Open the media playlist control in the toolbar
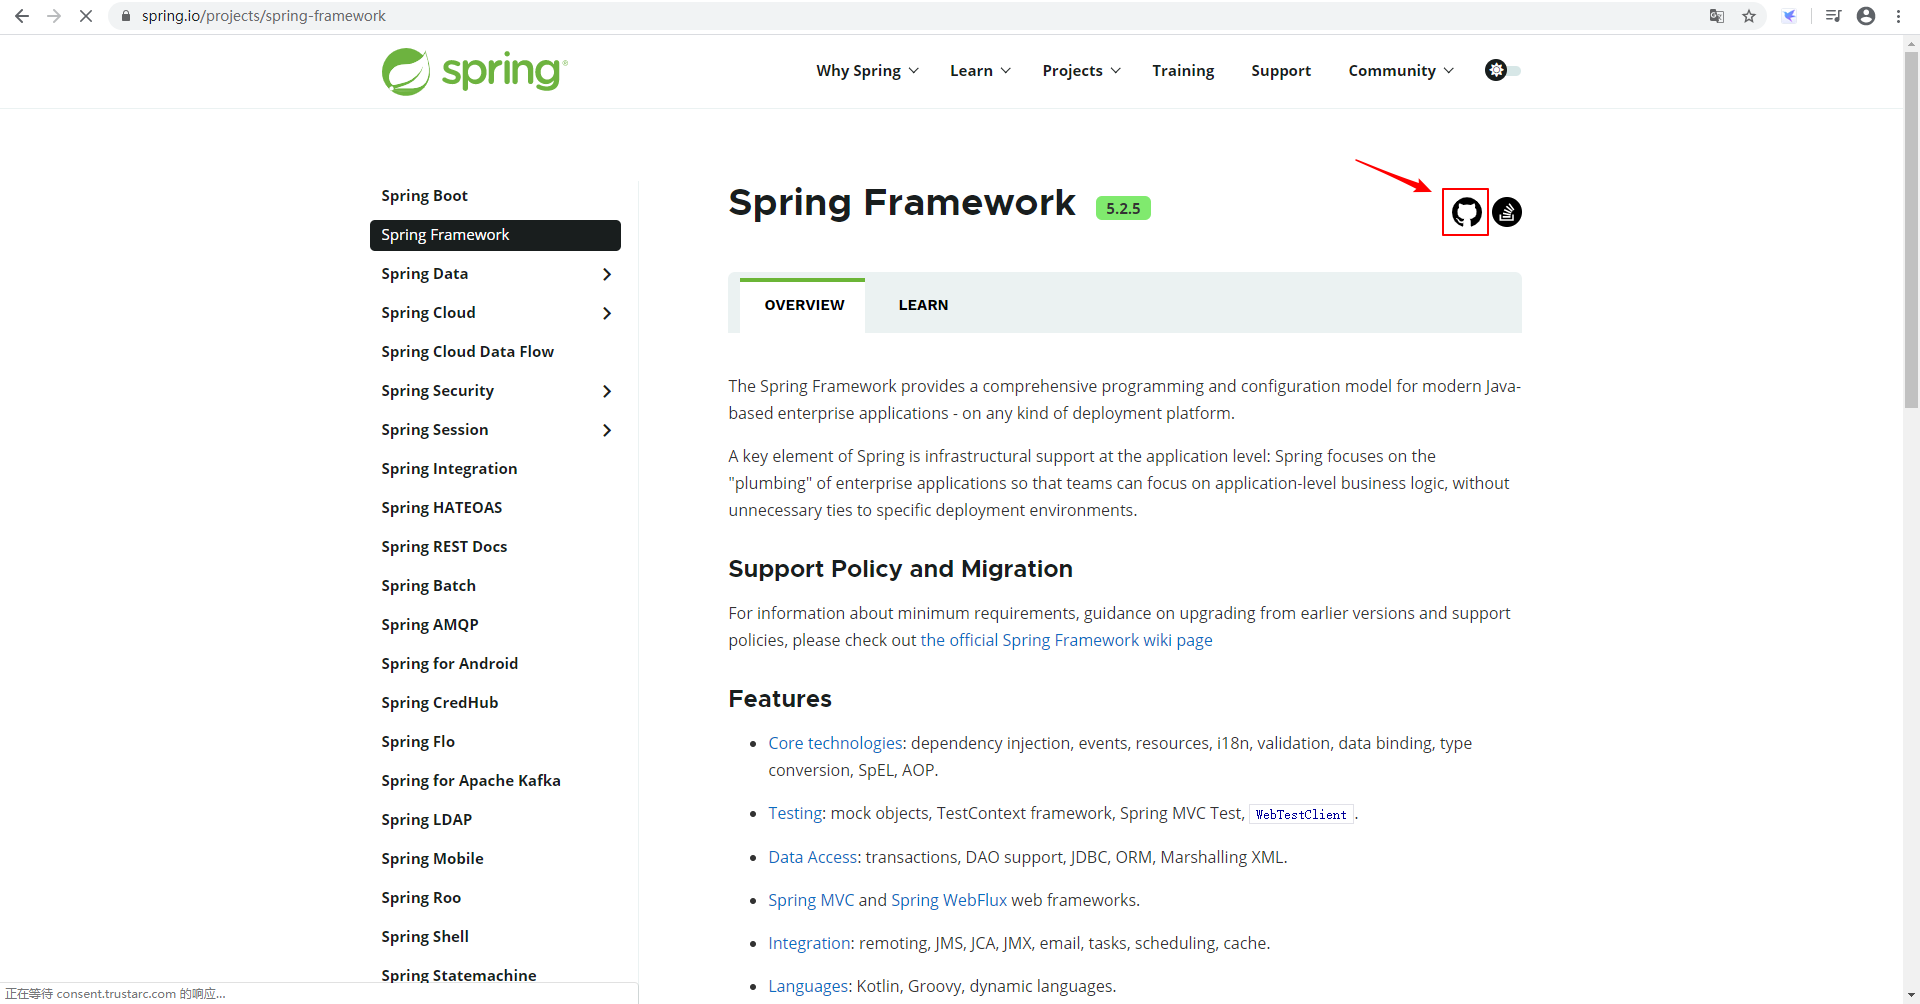The height and width of the screenshot is (1004, 1920). point(1833,16)
